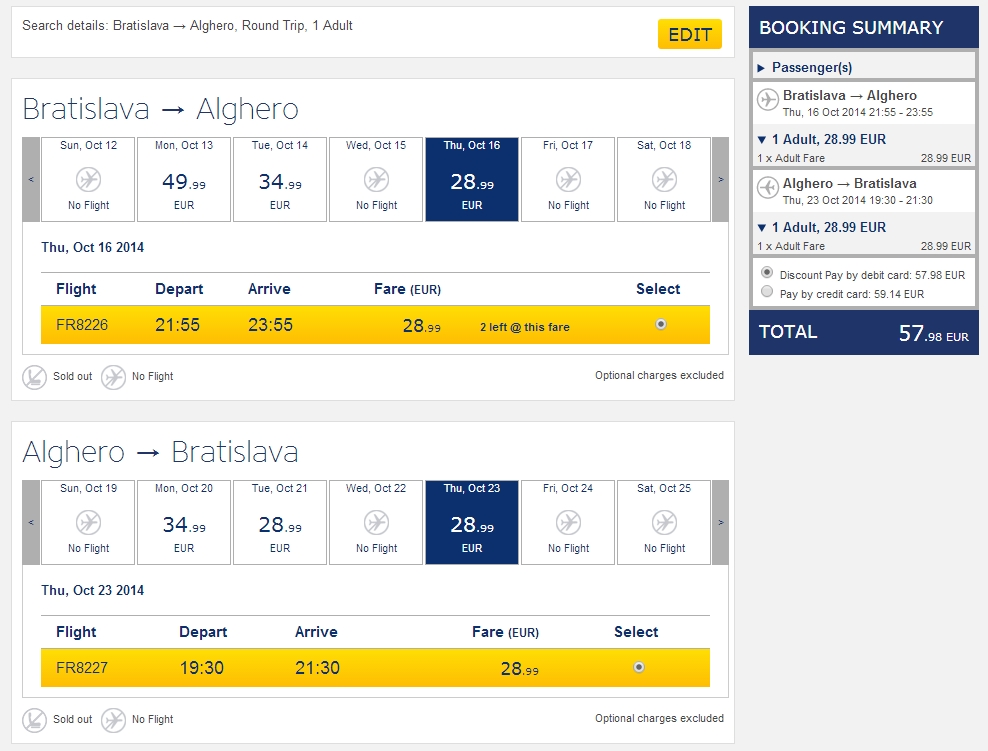Show earlier return dates with left arrow
Image resolution: width=988 pixels, height=751 pixels.
point(31,523)
